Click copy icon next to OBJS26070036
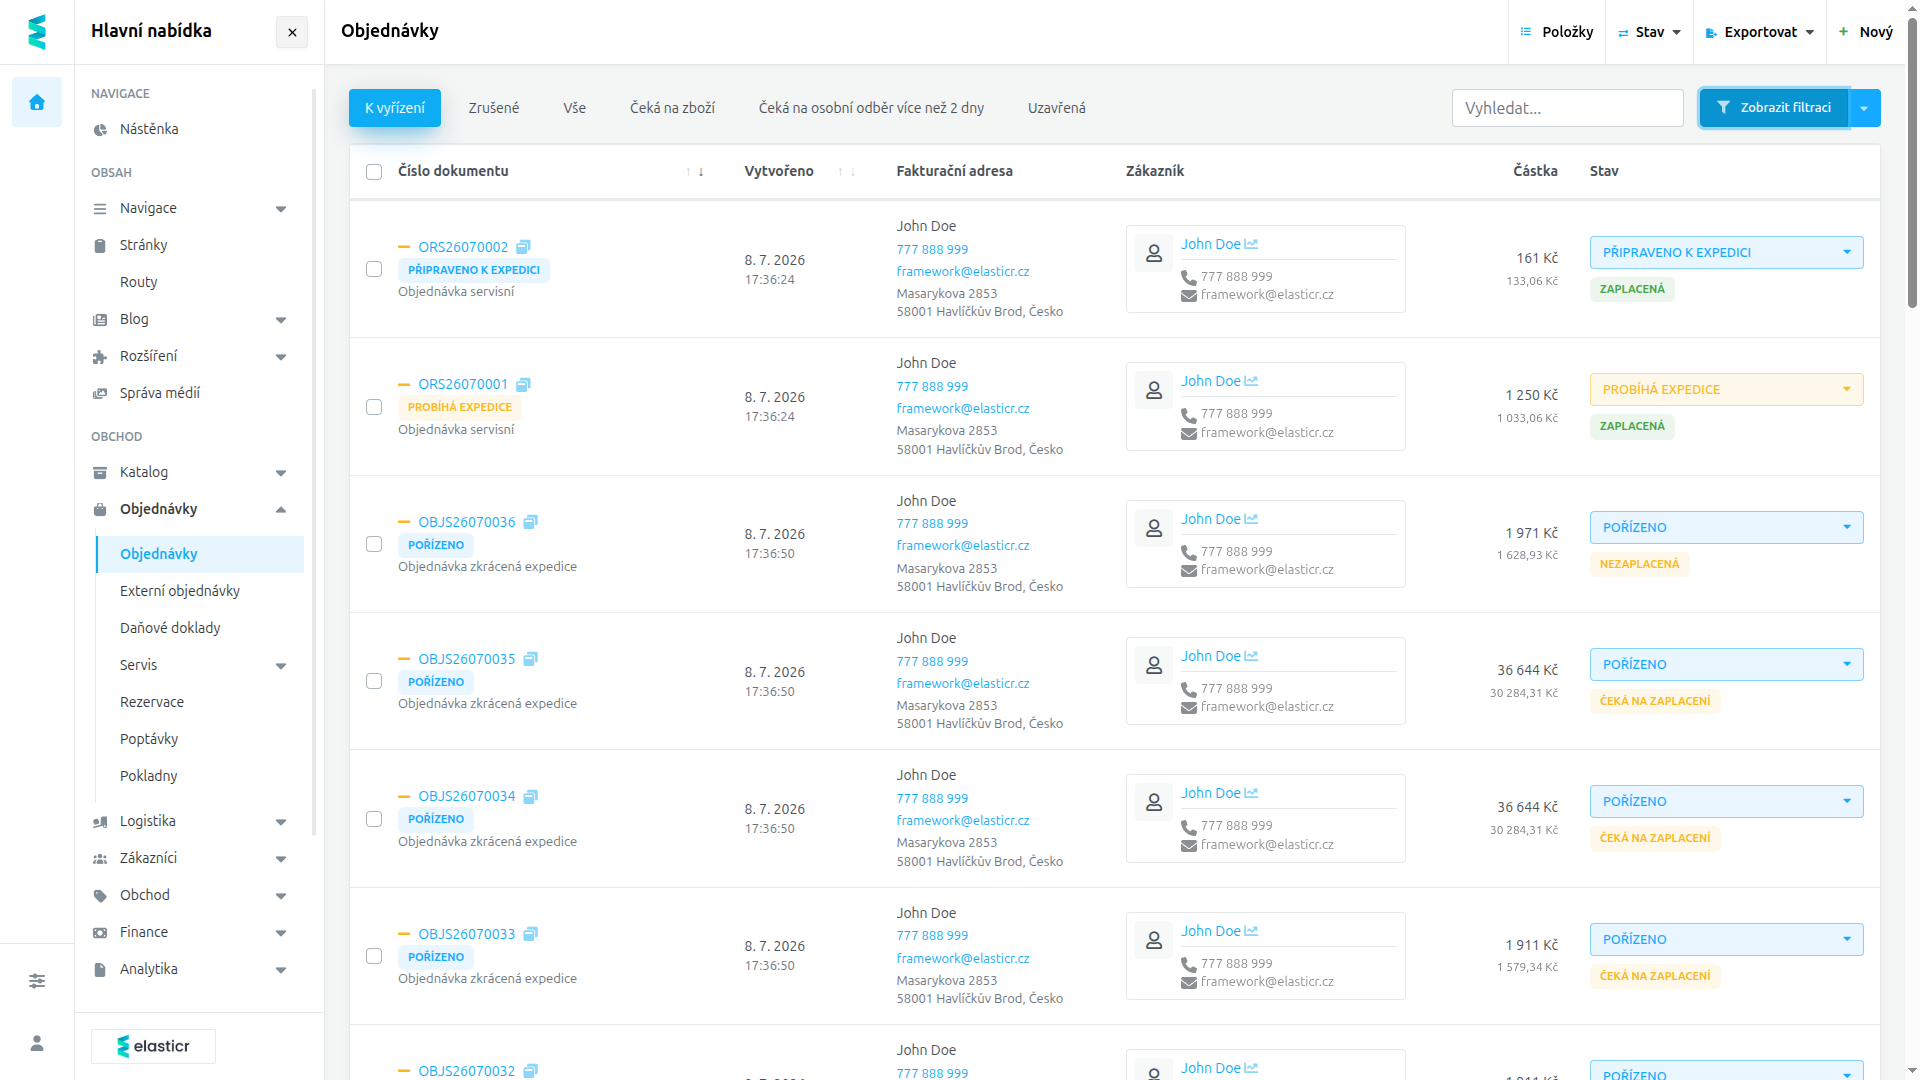 pyautogui.click(x=531, y=522)
